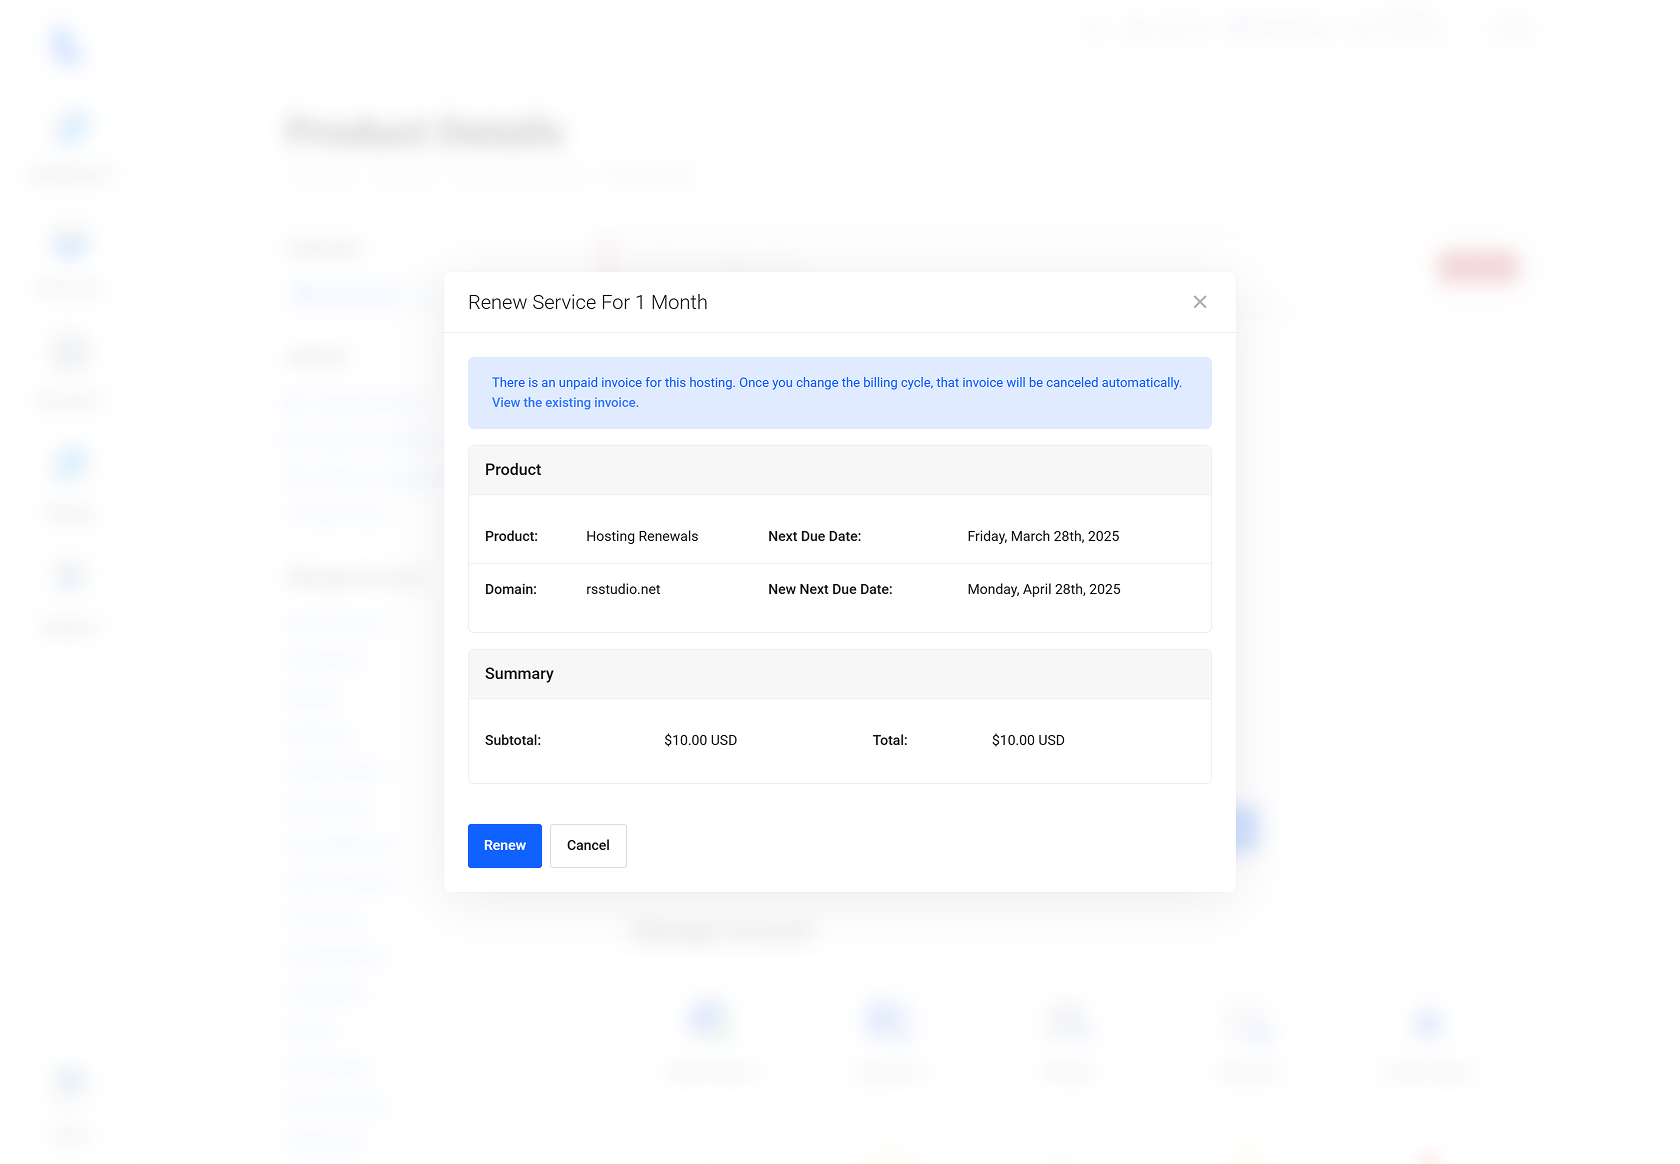Click the 'Hosting Renewals' product value
Screen dimensions: 1680x1164
pyautogui.click(x=642, y=537)
